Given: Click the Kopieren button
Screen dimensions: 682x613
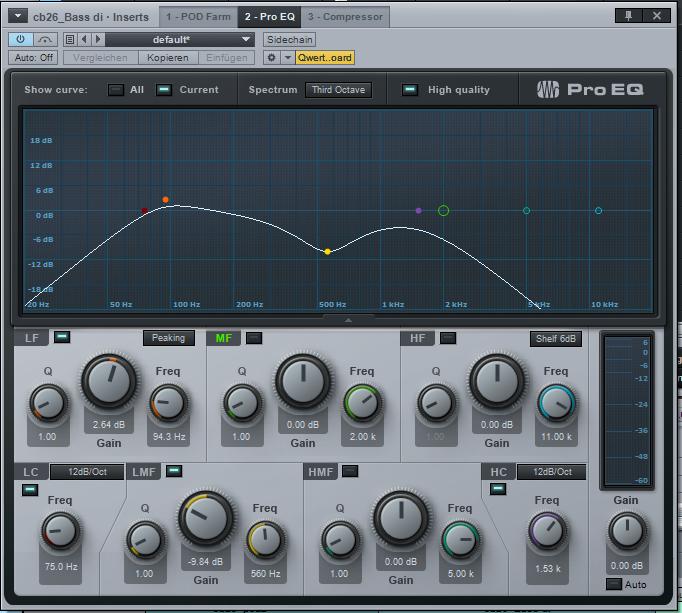Looking at the screenshot, I should coord(168,57).
